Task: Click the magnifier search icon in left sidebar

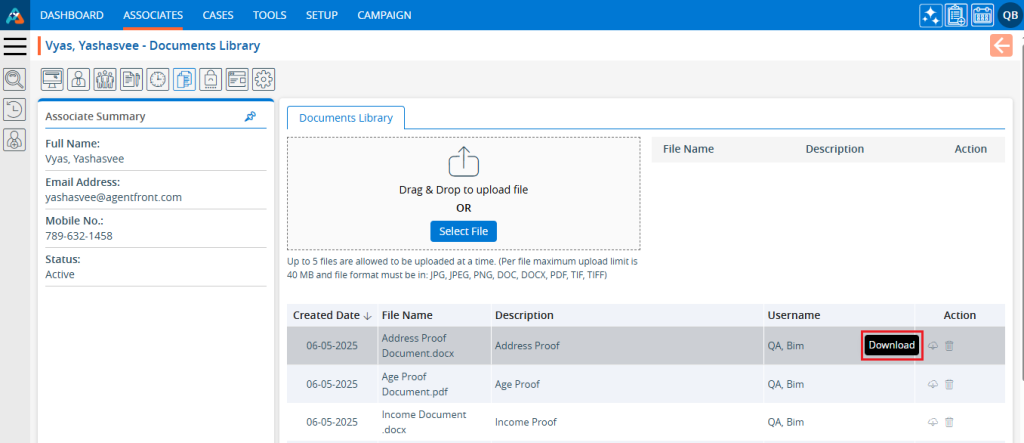Action: pyautogui.click(x=15, y=79)
